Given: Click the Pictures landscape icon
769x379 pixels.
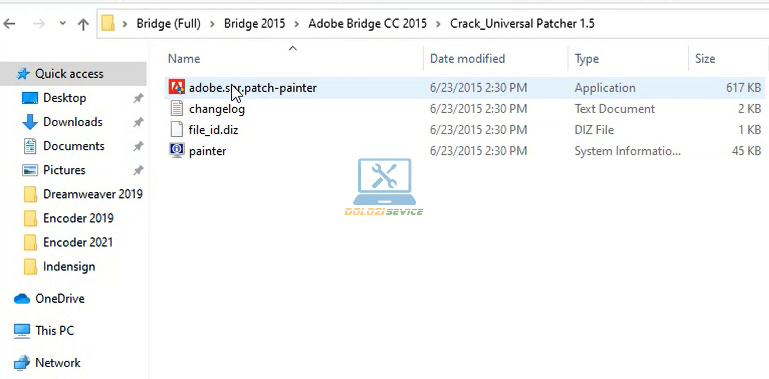Looking at the screenshot, I should pyautogui.click(x=30, y=170).
